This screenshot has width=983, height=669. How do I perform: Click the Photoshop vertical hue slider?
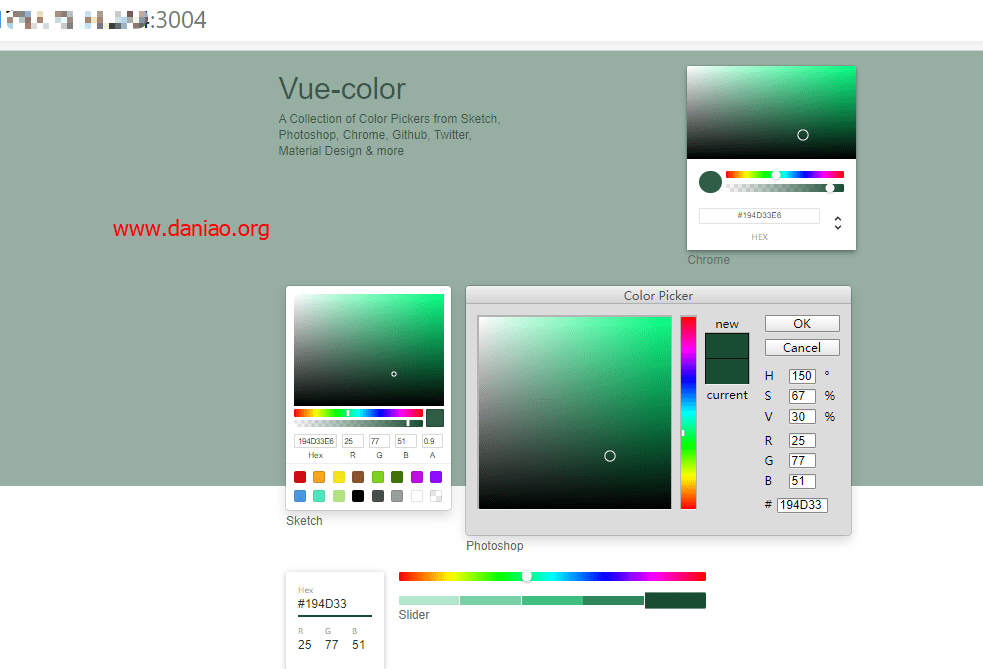[x=688, y=413]
